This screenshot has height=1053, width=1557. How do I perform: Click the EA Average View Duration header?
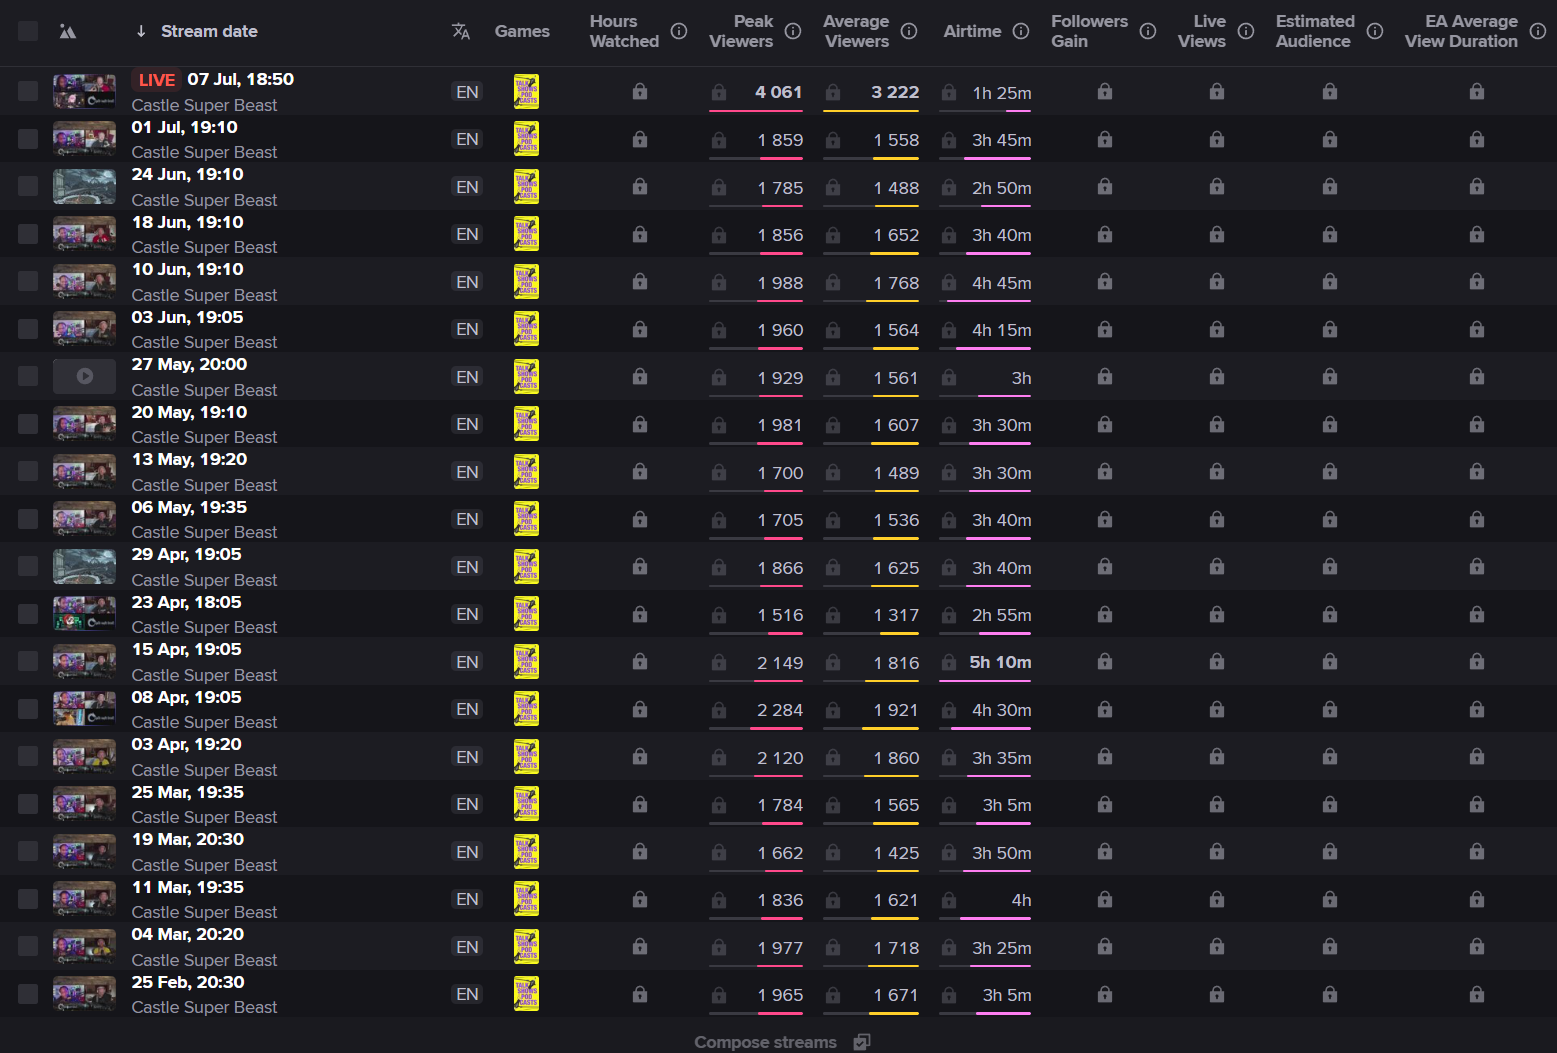click(1460, 31)
